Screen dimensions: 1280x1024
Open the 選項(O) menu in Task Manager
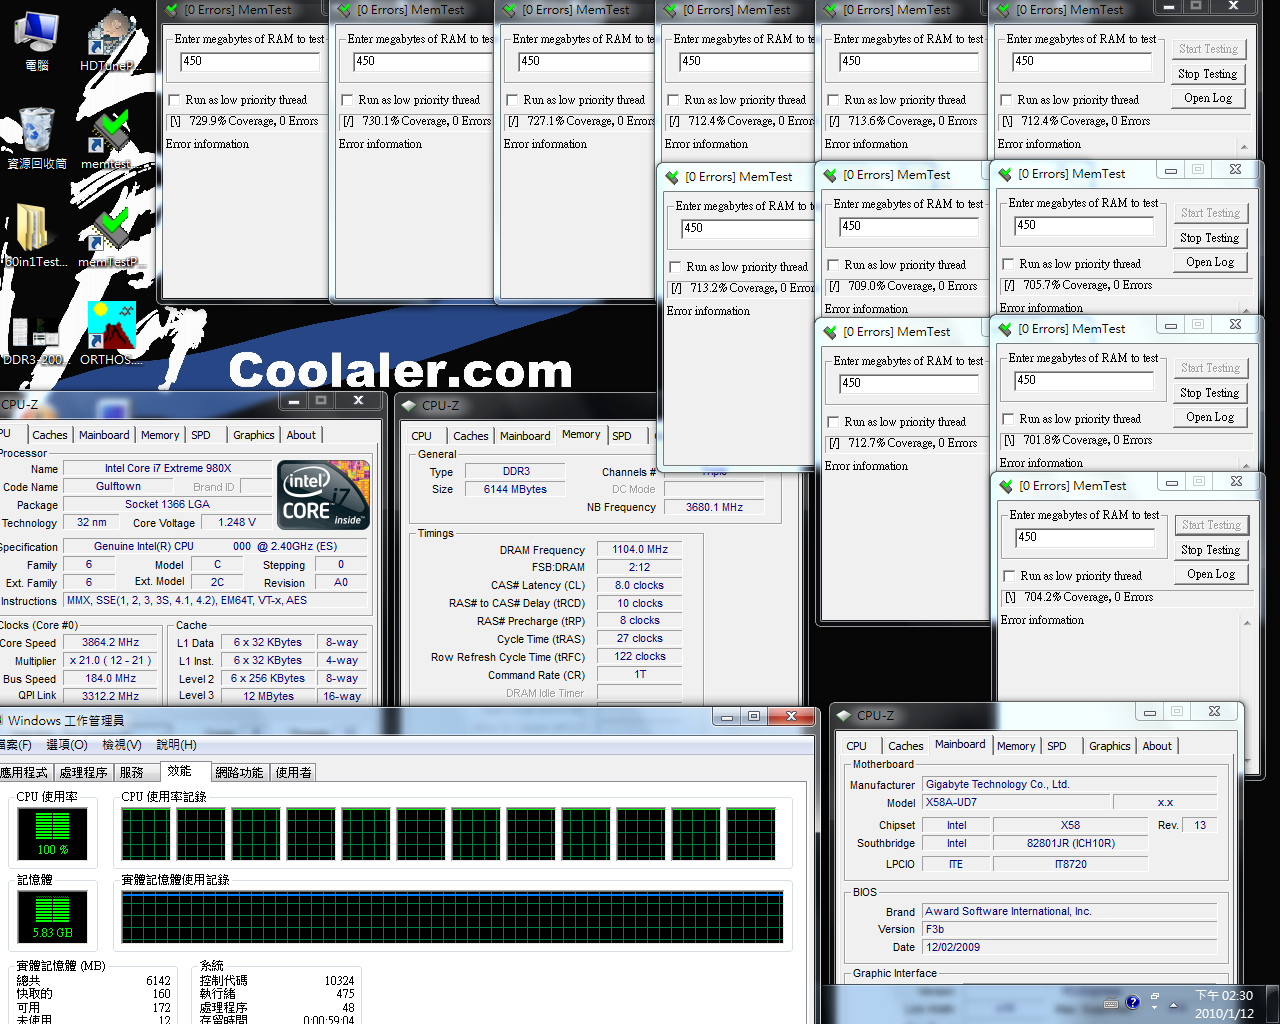click(67, 745)
